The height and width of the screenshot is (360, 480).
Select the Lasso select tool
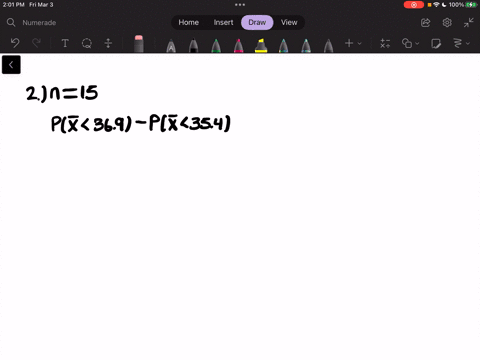87,43
